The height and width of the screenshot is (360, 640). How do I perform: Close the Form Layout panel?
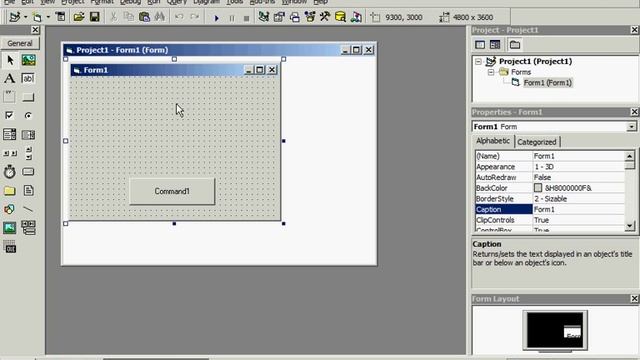(634, 299)
